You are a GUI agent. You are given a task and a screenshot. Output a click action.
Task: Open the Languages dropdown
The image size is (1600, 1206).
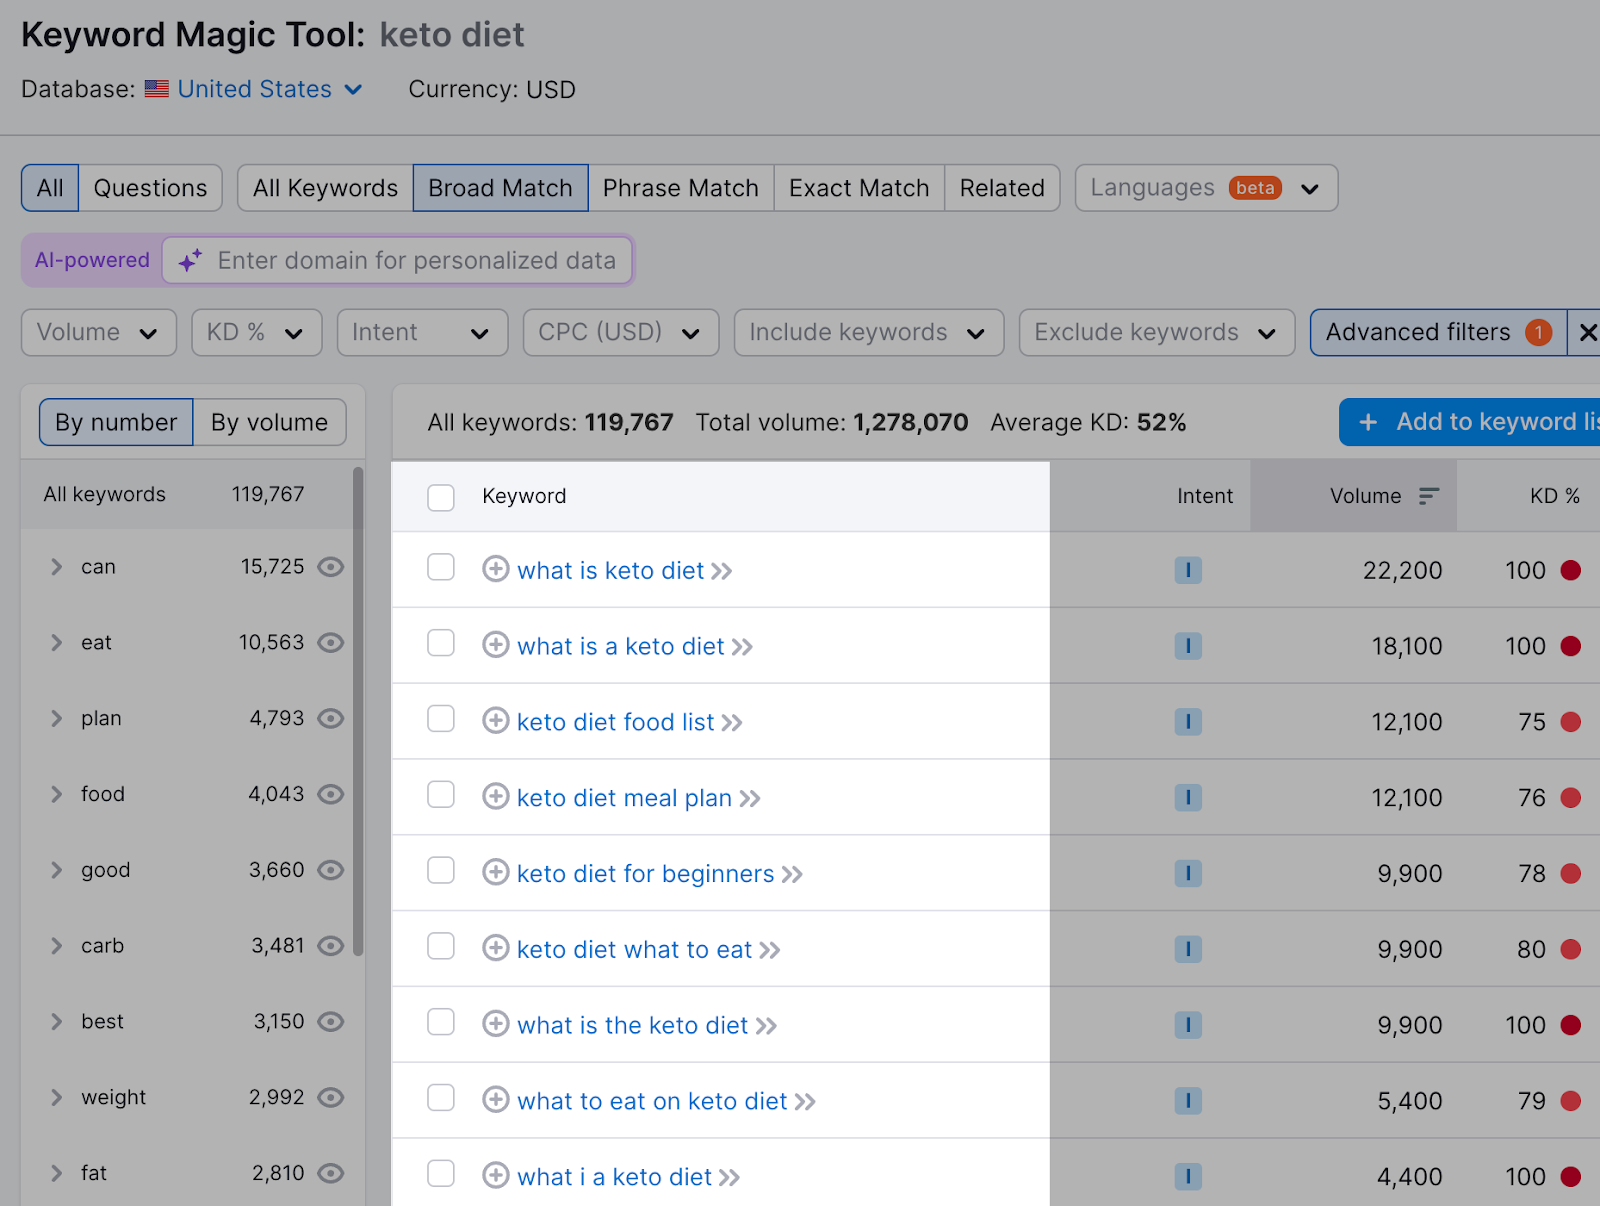pos(1205,187)
